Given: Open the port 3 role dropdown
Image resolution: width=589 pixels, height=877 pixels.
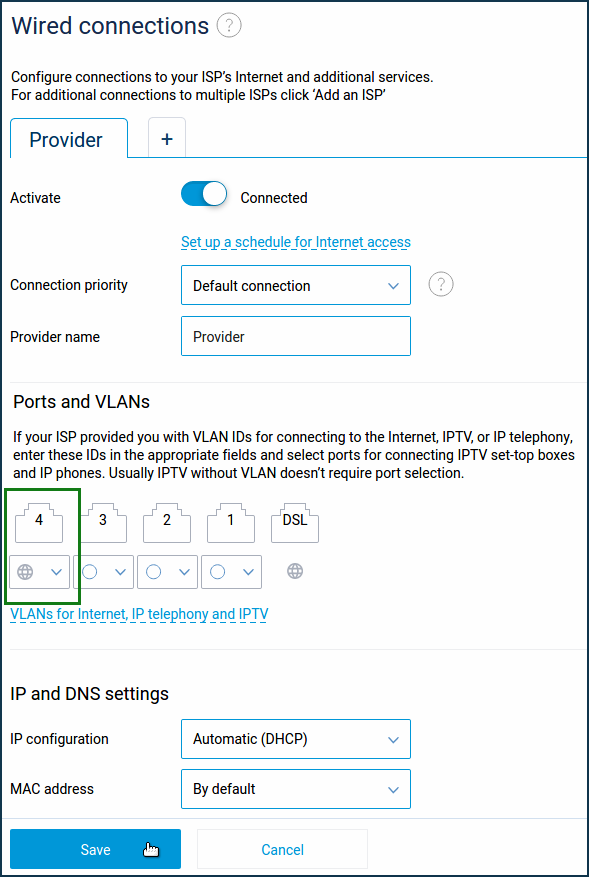Looking at the screenshot, I should (103, 572).
